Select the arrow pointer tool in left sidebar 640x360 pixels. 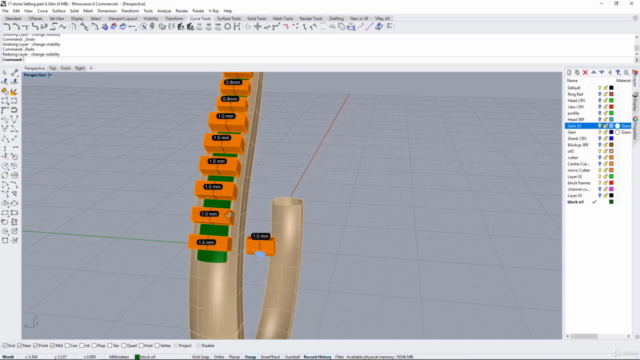(x=5, y=73)
